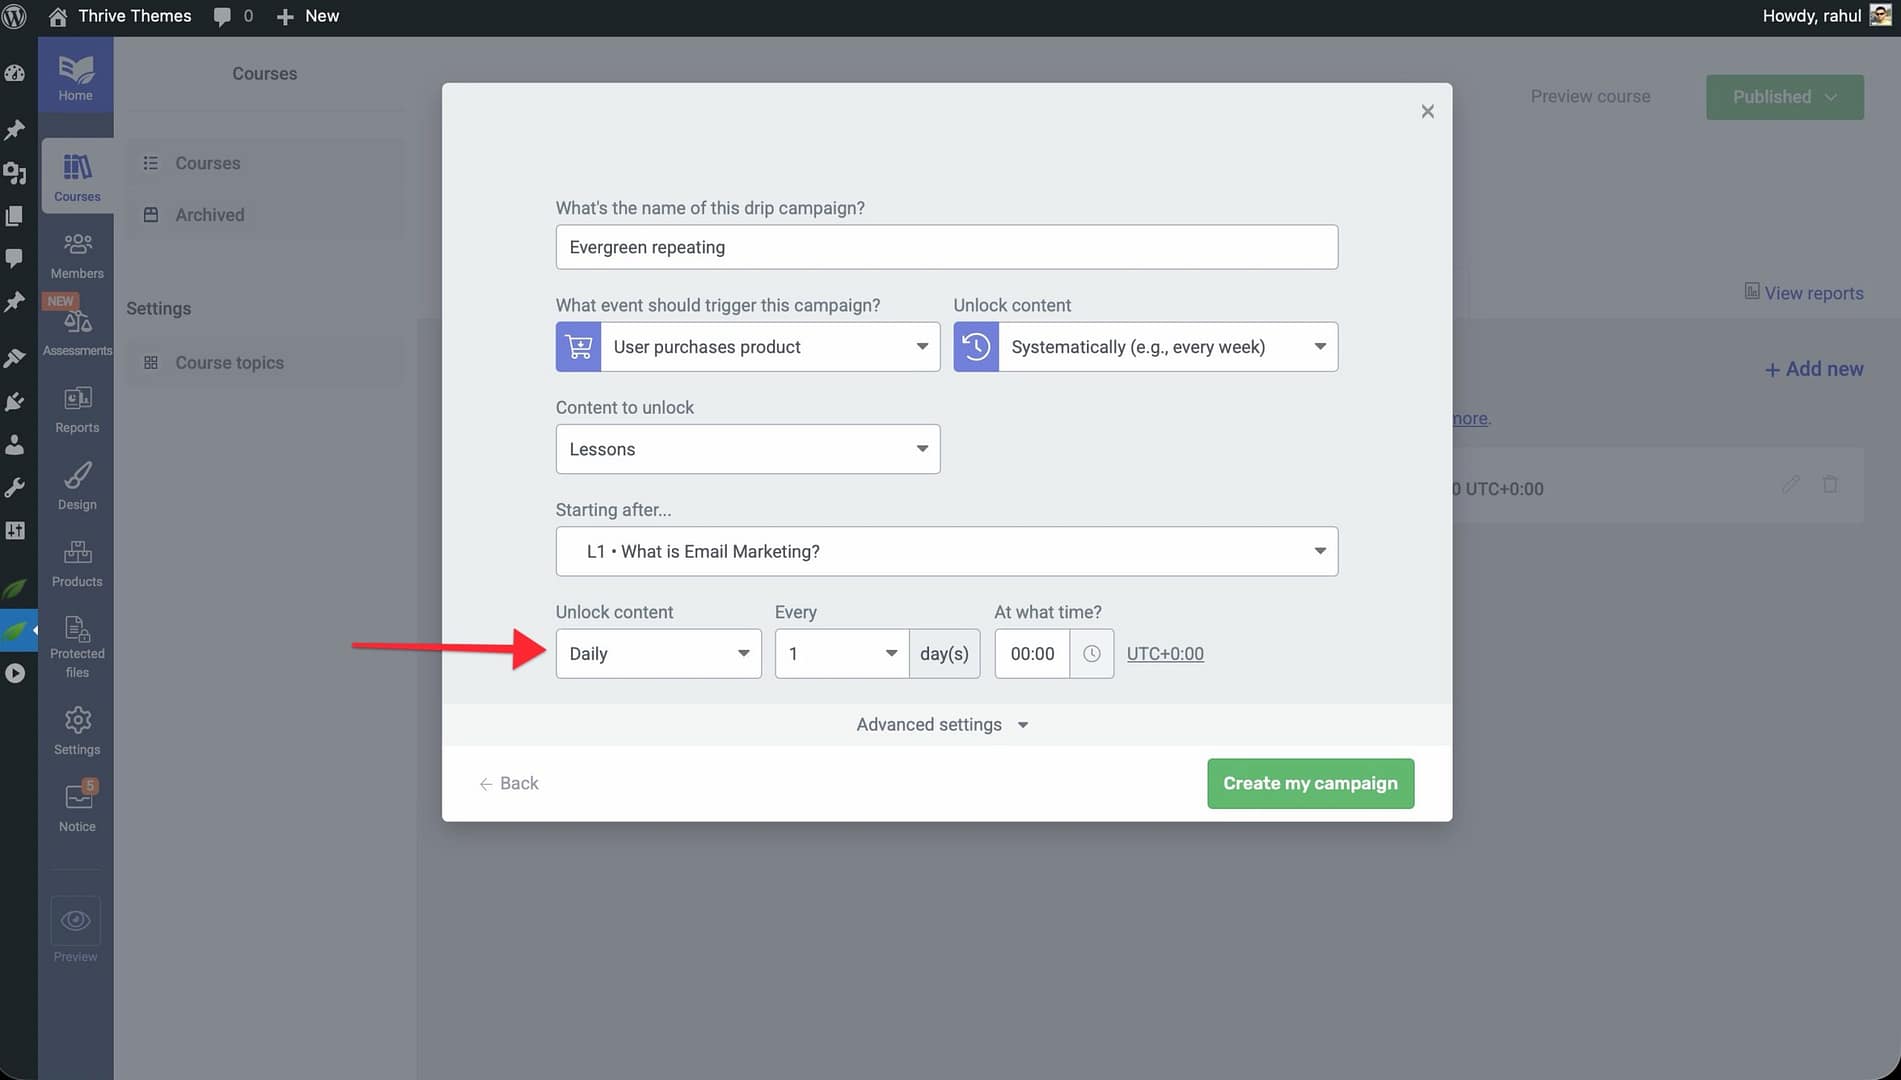
Task: Toggle the Preview eye icon
Action: (75, 920)
